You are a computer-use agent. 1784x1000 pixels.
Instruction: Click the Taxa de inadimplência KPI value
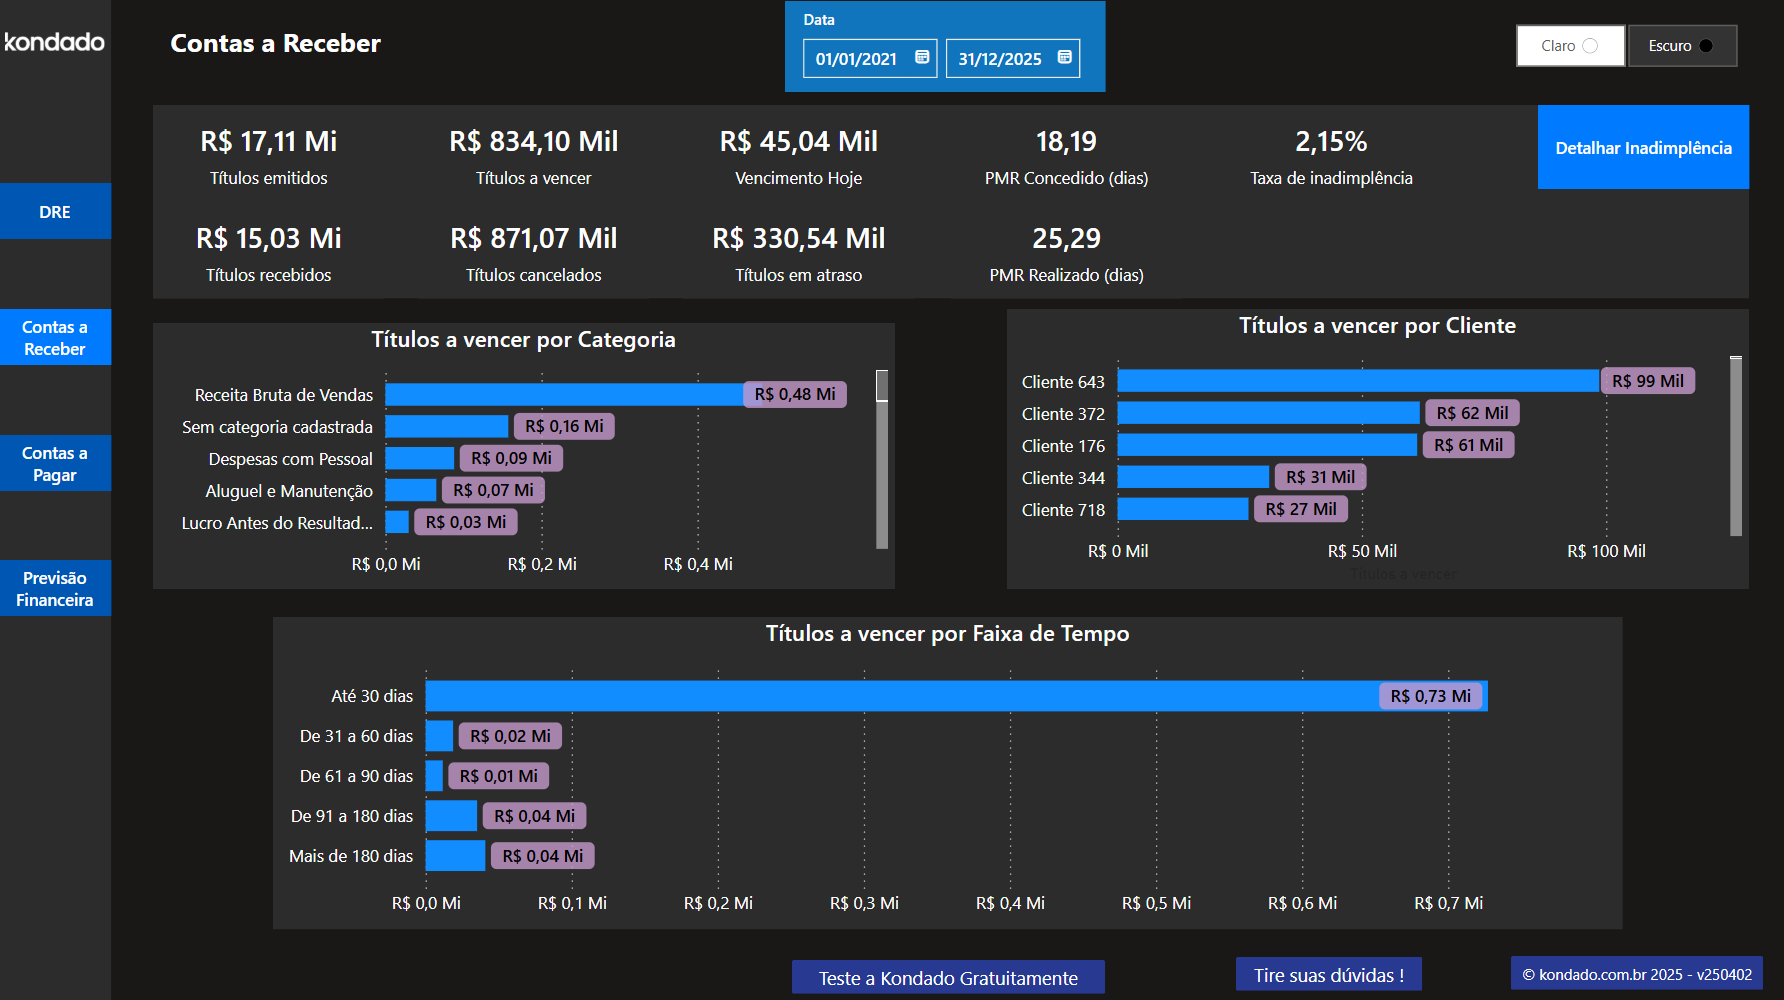[x=1331, y=142]
